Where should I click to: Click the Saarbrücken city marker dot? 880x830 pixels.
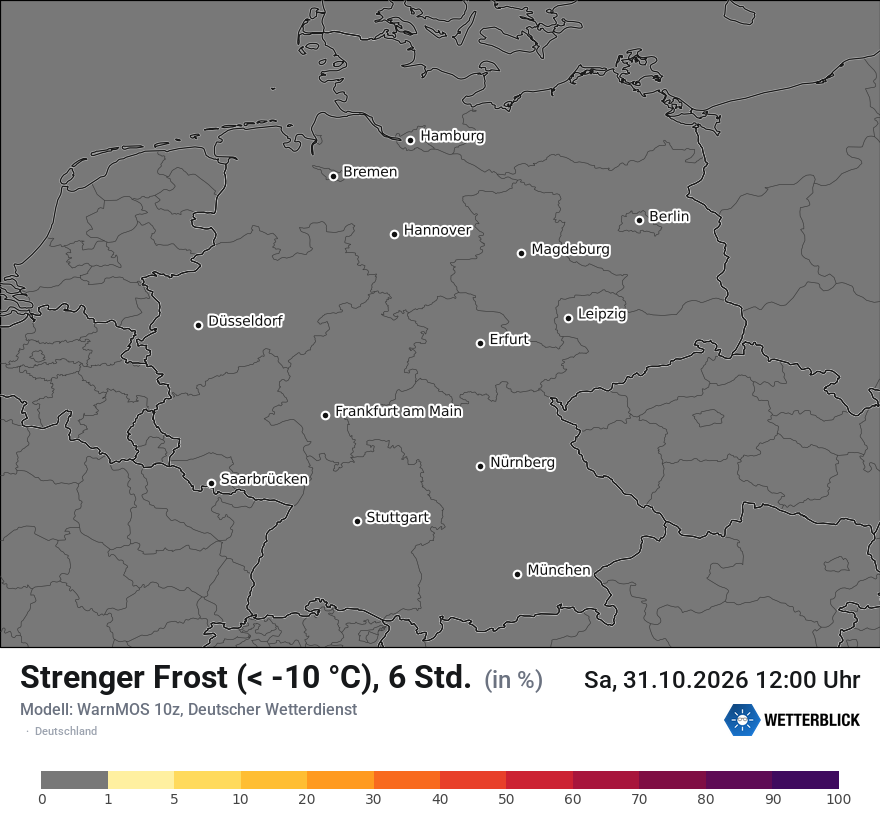coord(212,483)
